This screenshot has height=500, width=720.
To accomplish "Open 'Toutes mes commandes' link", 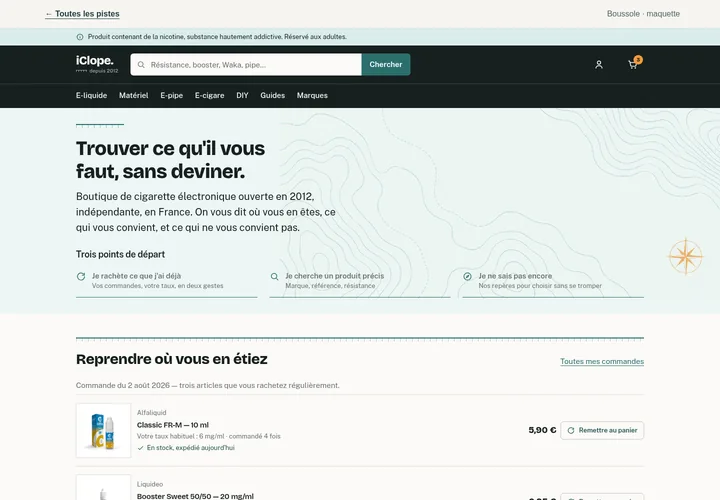I will point(602,361).
